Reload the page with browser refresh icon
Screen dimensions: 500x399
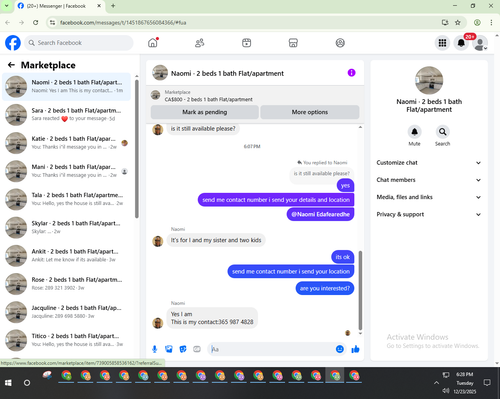[36, 23]
